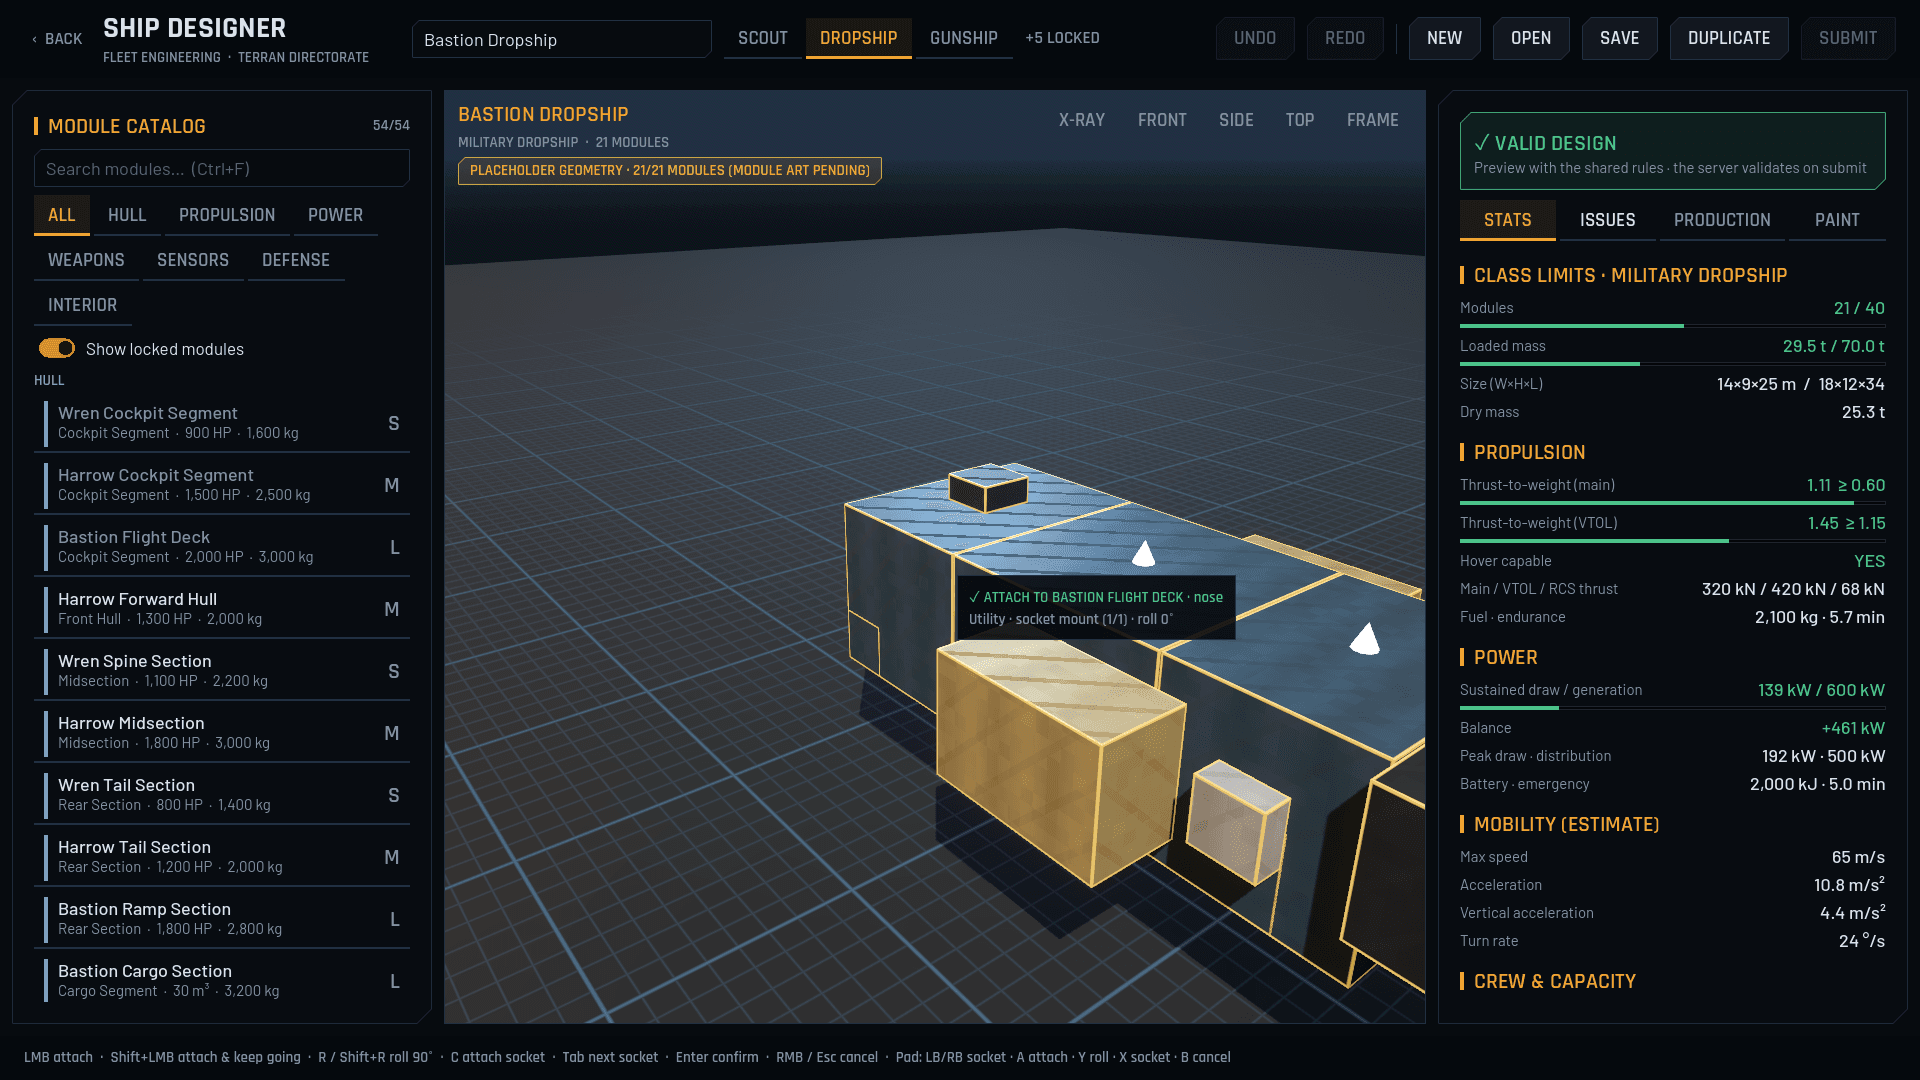Click the '+5 Locked' classes label
The image size is (1920, 1080).
[1062, 38]
